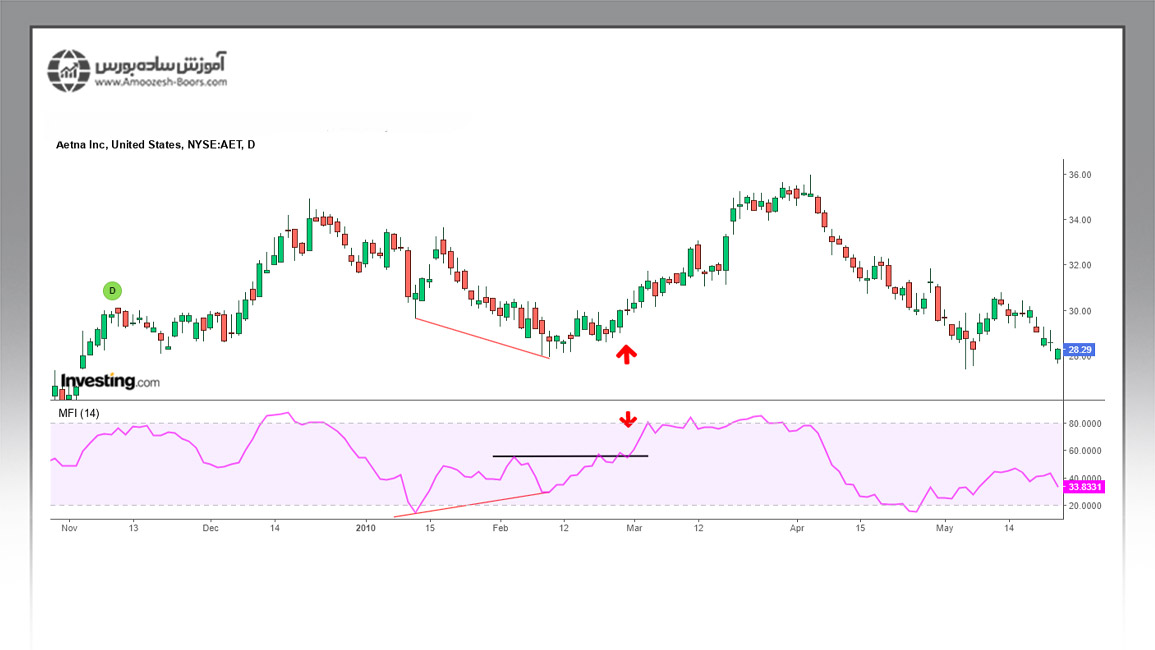1155x650 pixels.
Task: Click the Apr label on the time axis
Action: tap(797, 527)
